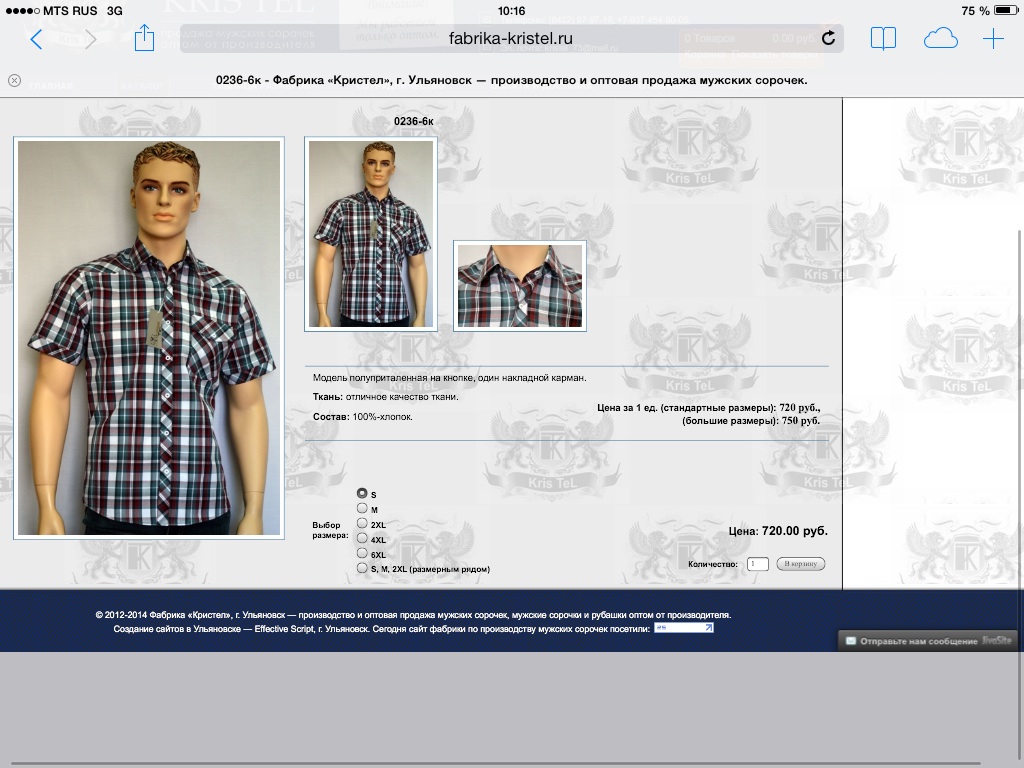Viewport: 1024px width, 768px height.
Task: Select size M radio button
Action: (x=362, y=508)
